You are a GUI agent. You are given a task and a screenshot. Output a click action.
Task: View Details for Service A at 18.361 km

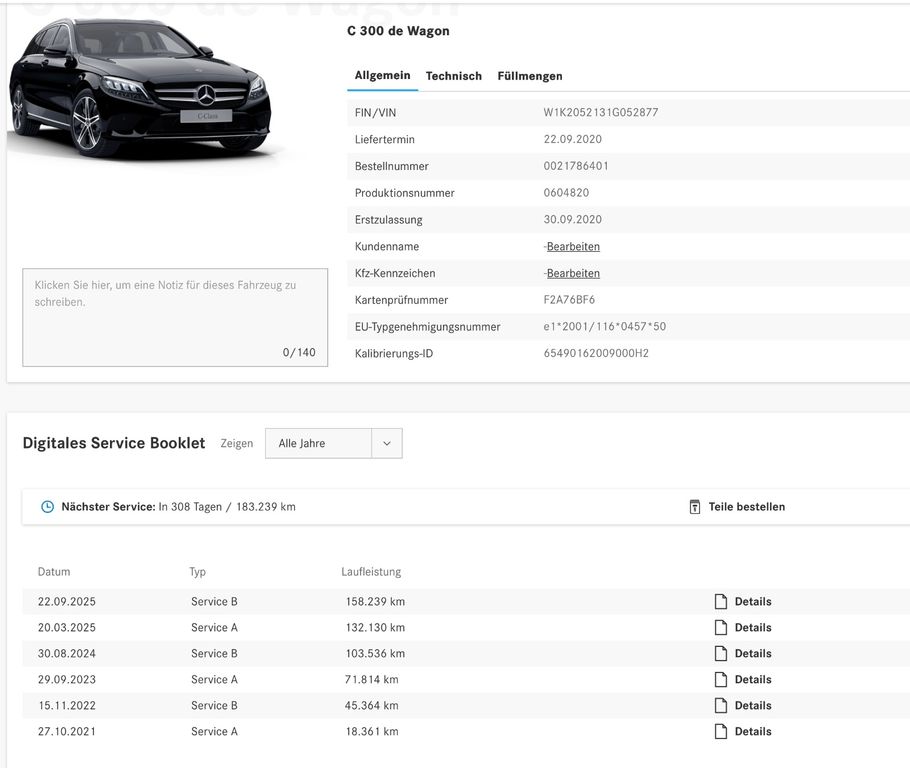(x=752, y=732)
